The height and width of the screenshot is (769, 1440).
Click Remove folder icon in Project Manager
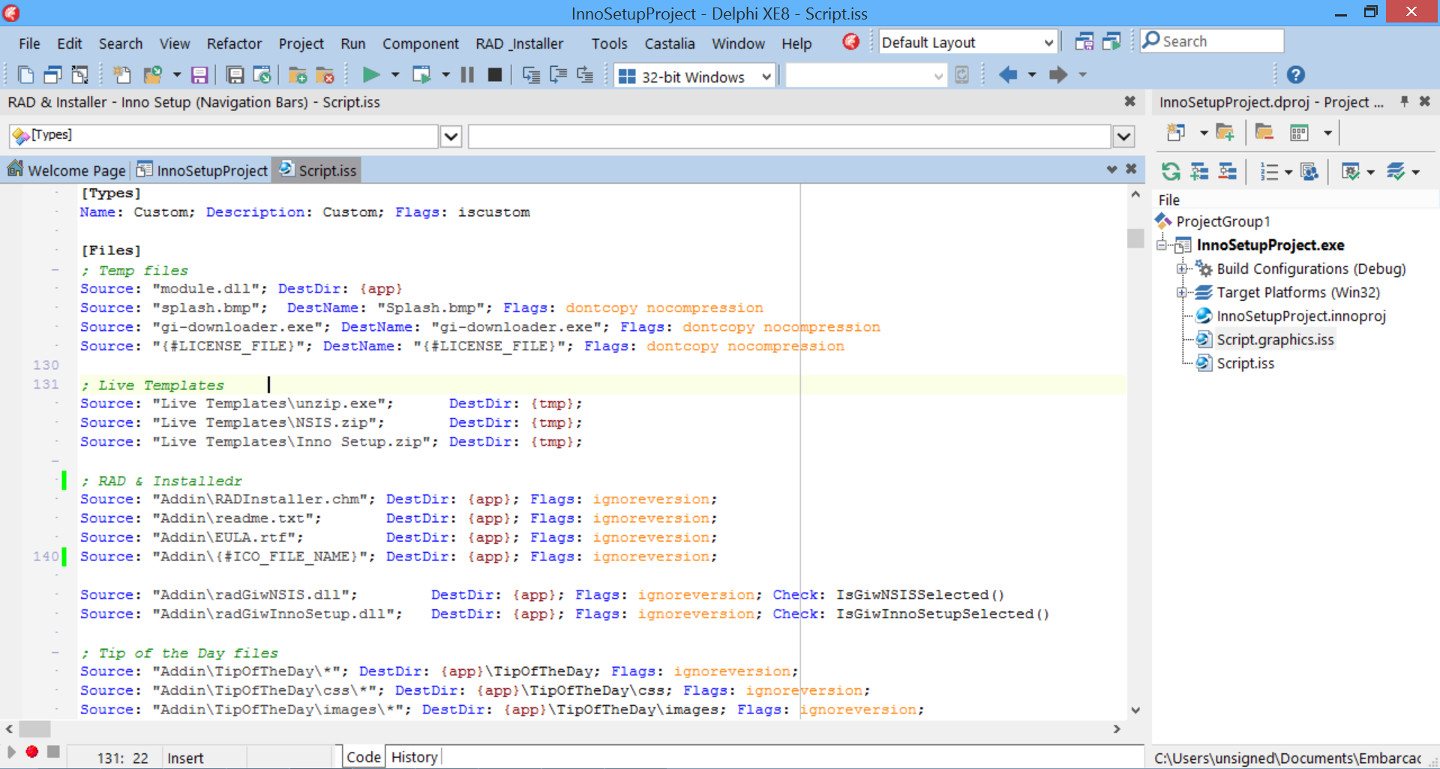1264,133
